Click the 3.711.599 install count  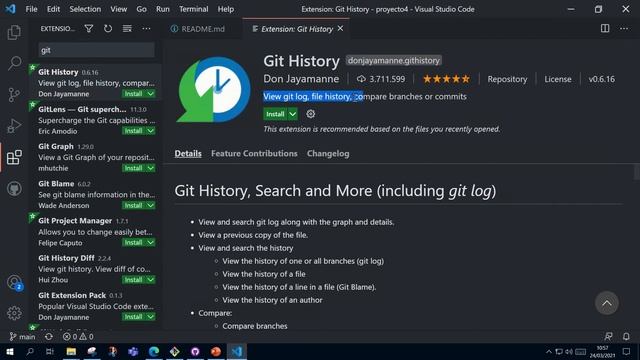(381, 79)
